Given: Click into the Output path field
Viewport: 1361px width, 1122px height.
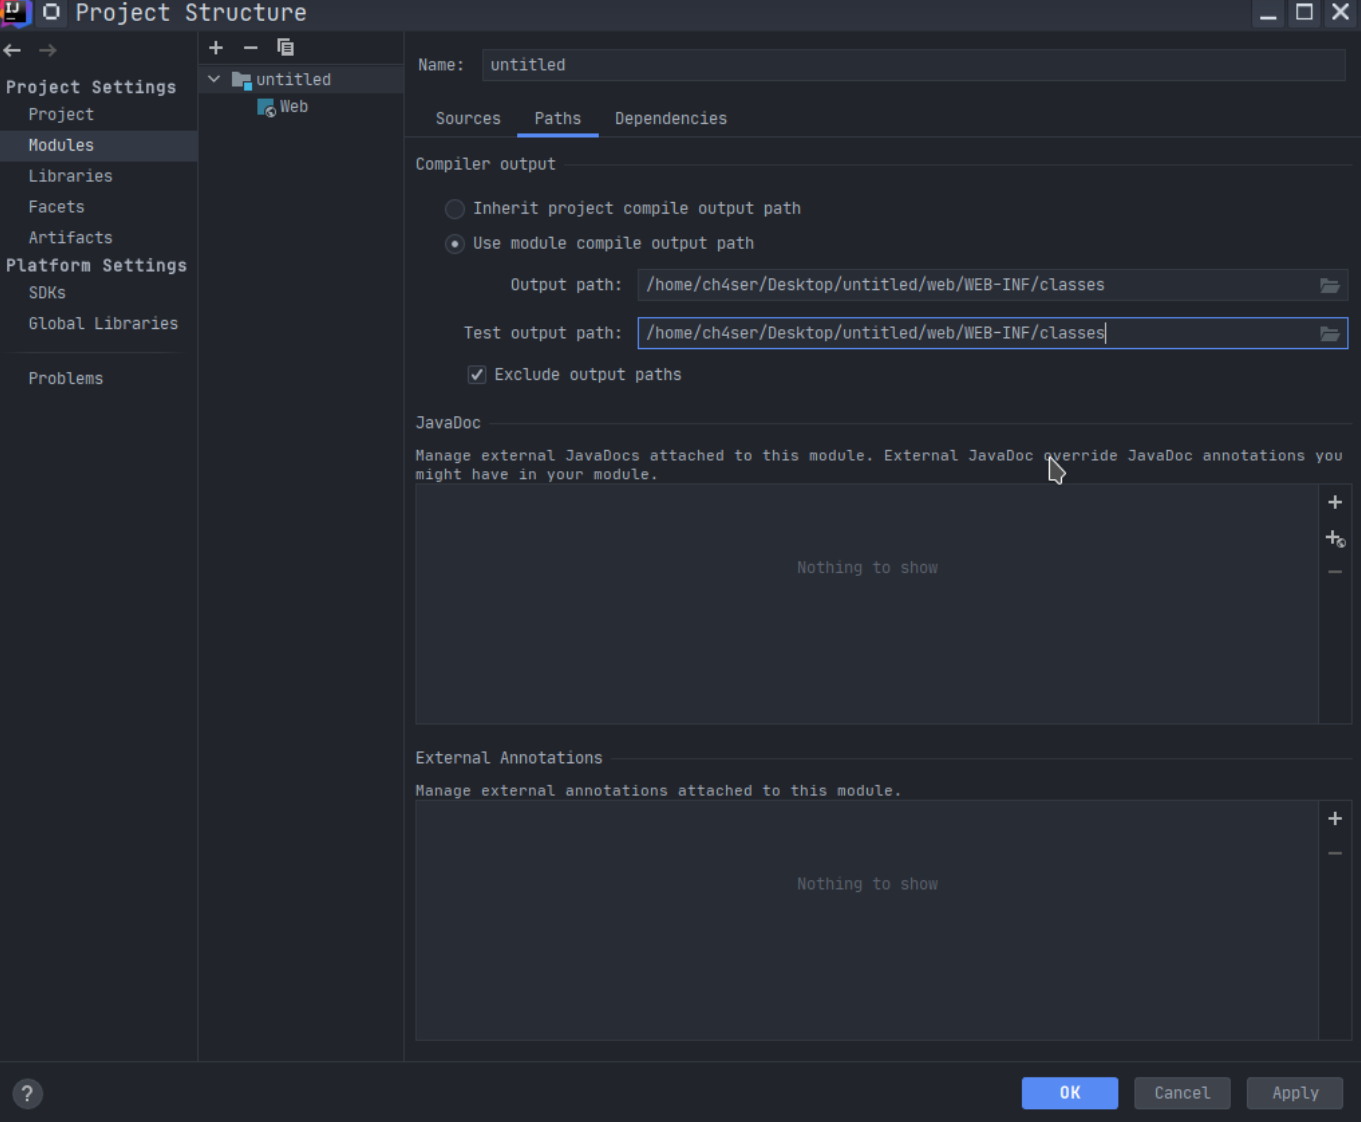Looking at the screenshot, I should [978, 285].
